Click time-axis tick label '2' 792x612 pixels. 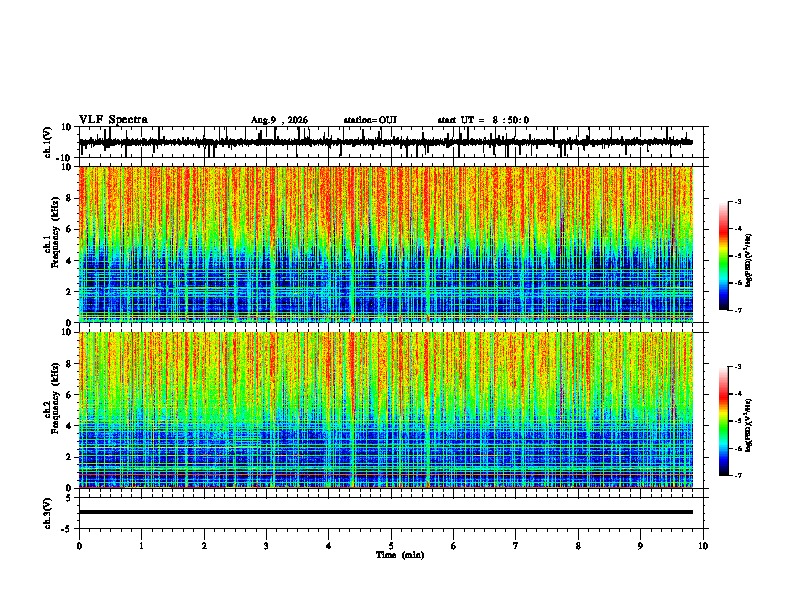[204, 546]
